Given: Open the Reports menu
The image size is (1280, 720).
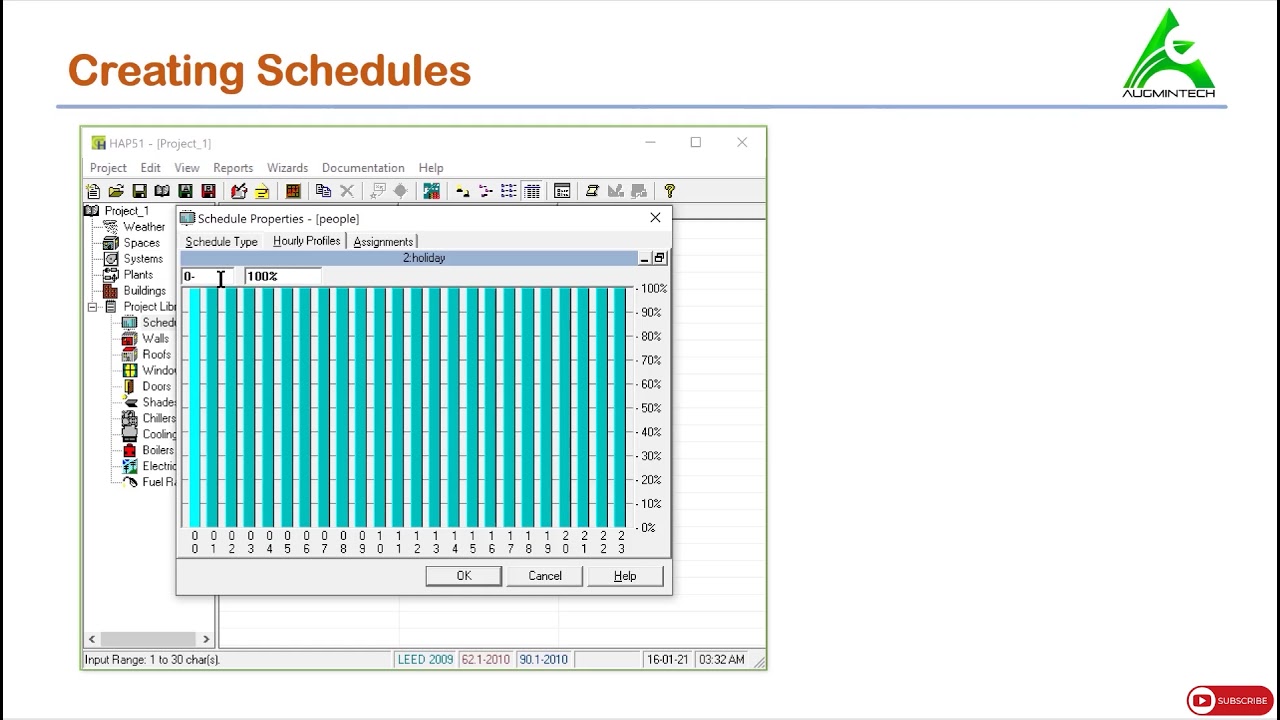Looking at the screenshot, I should [x=233, y=168].
